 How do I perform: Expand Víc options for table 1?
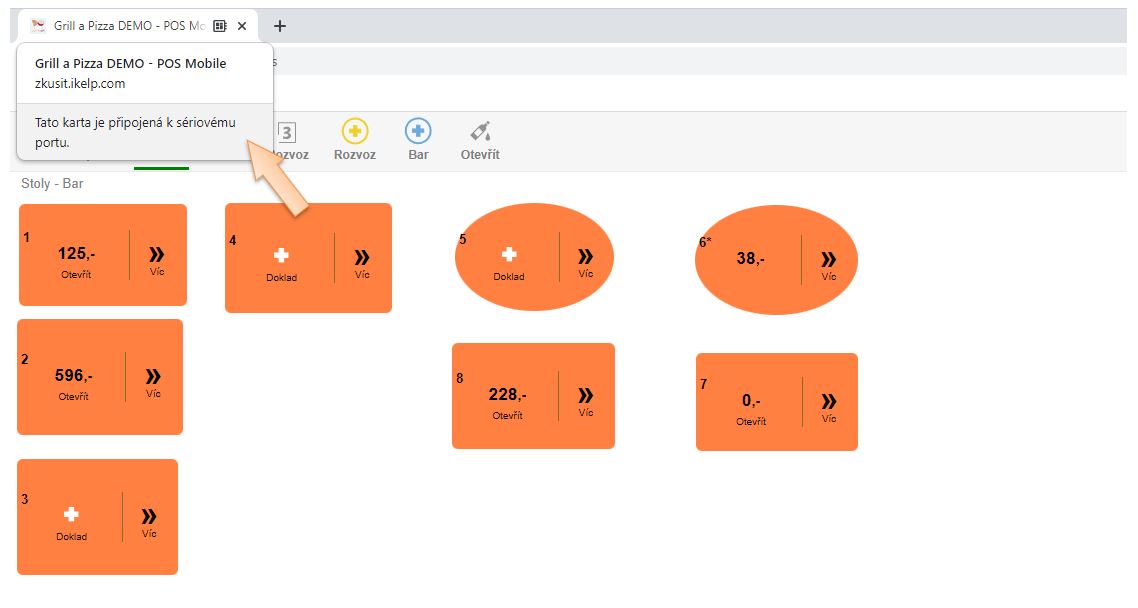pyautogui.click(x=158, y=259)
